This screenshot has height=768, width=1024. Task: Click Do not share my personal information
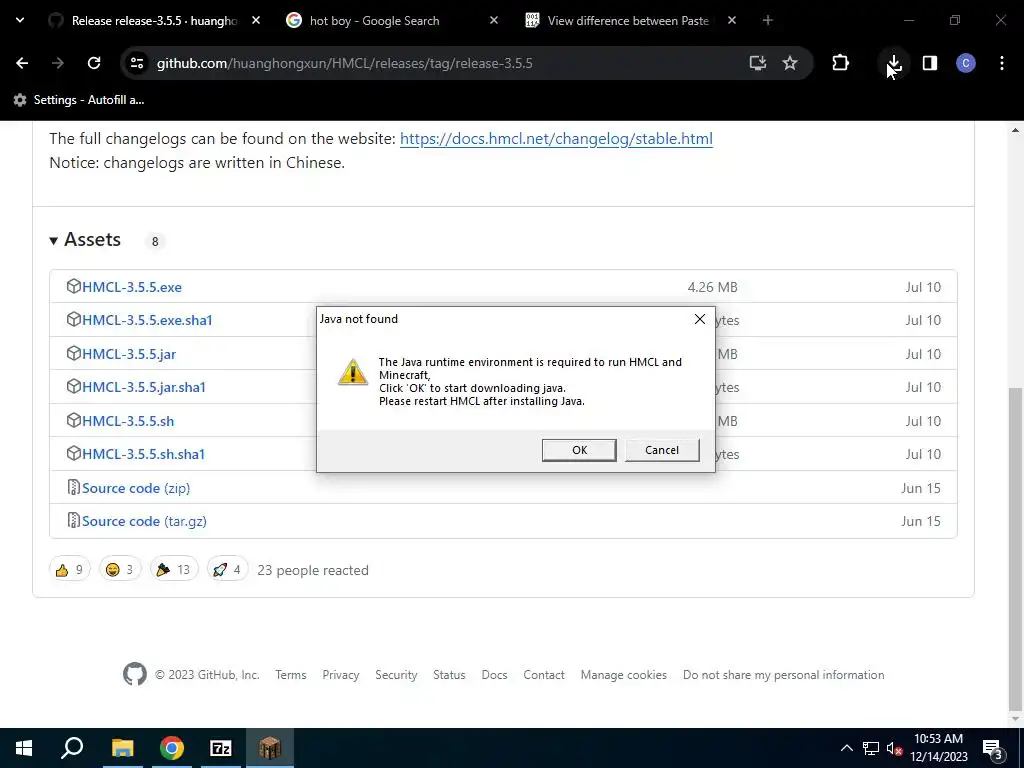pos(784,675)
